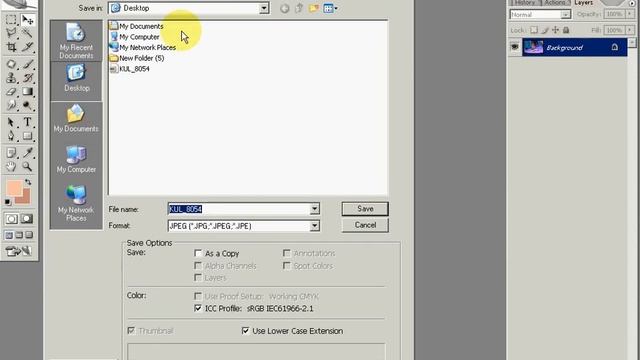Select the Pen tool

point(11,136)
